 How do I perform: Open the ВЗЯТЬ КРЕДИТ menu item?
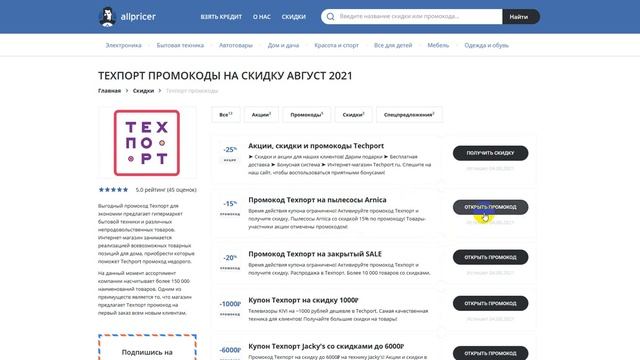(221, 17)
